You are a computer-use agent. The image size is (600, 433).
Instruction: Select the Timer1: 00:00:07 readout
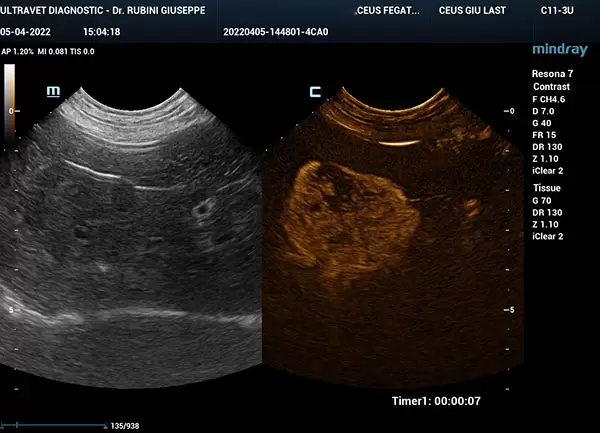(x=436, y=401)
